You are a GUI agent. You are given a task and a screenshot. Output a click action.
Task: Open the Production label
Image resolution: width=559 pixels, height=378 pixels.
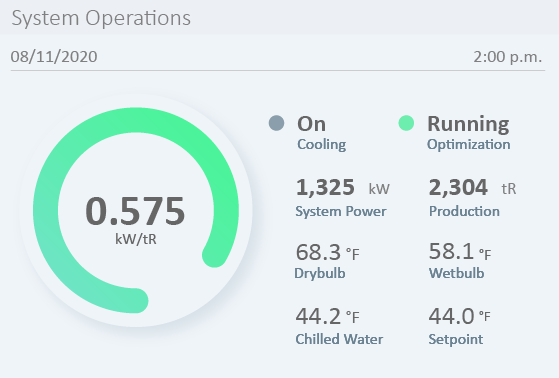[x=464, y=211]
